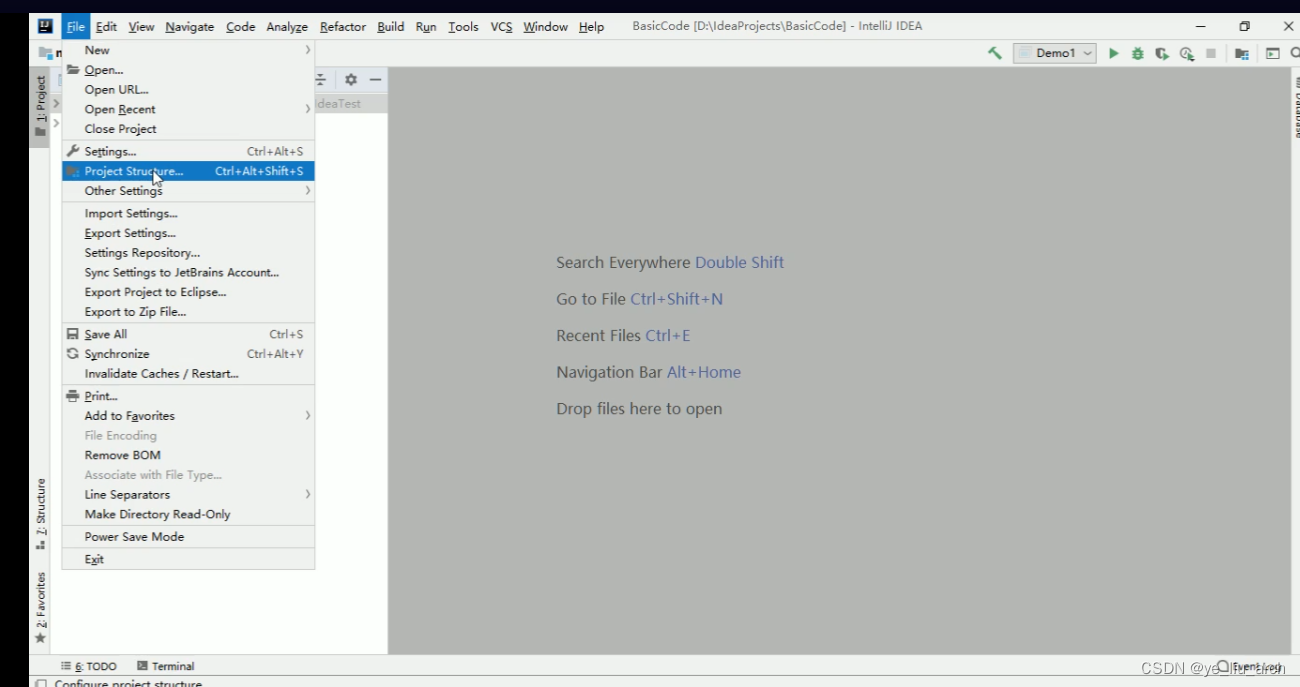This screenshot has width=1300, height=687.
Task: Click the gray Stop square icon
Action: 1211,53
